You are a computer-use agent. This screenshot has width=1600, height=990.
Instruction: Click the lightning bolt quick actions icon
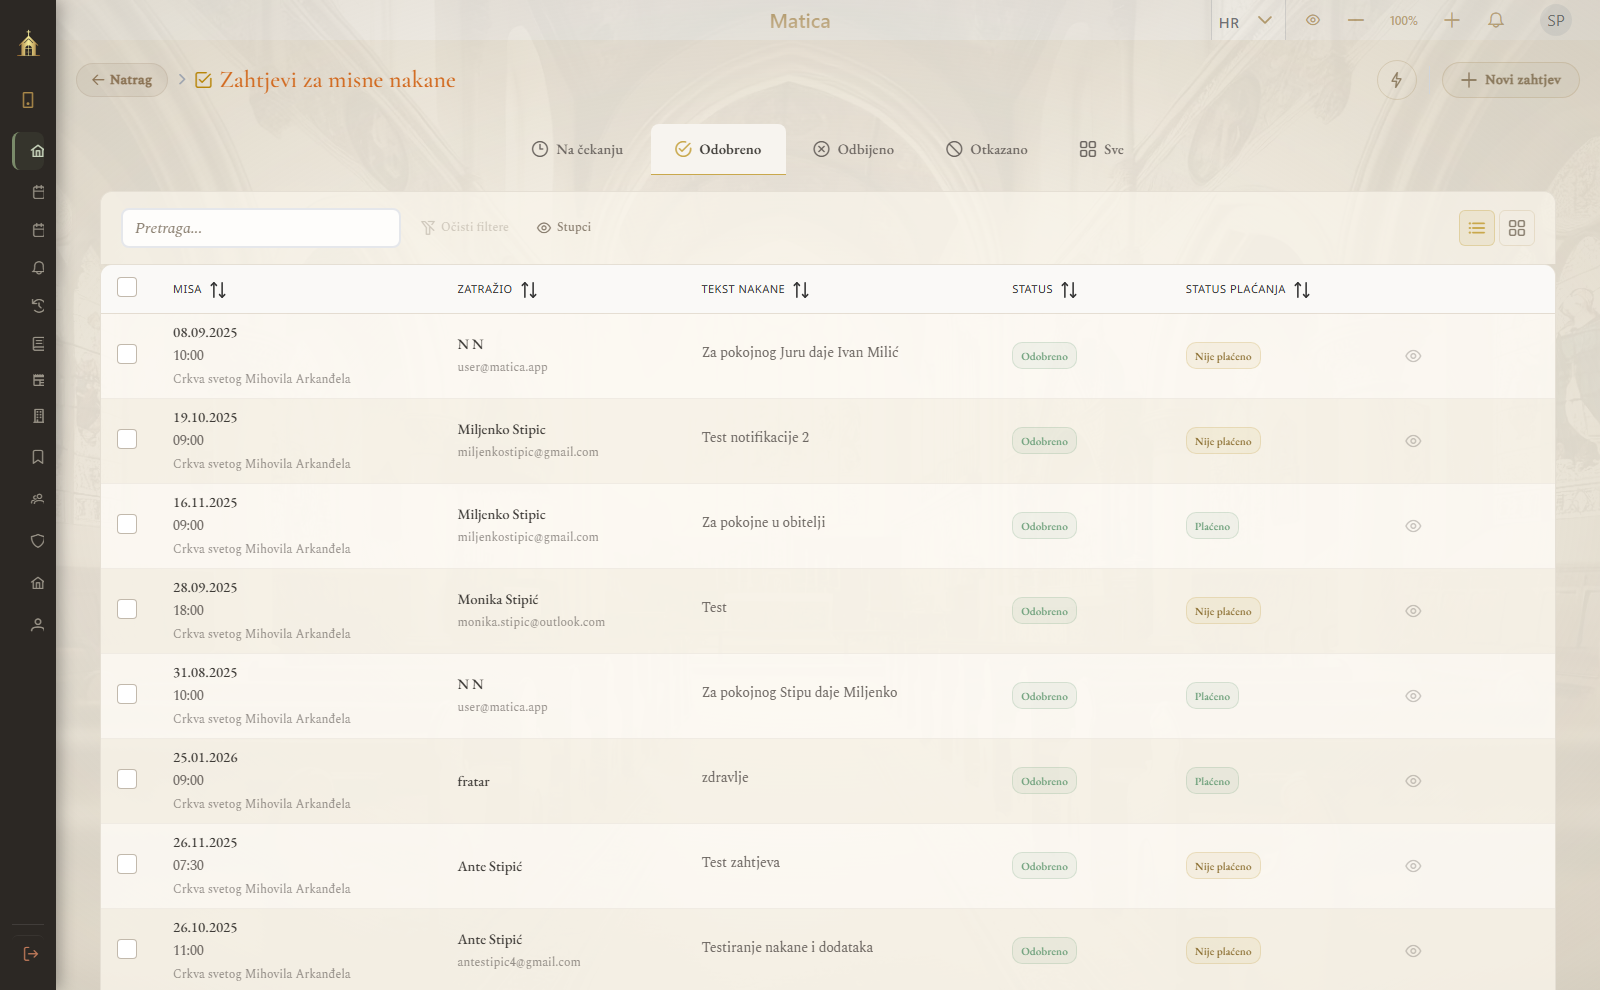[1396, 80]
